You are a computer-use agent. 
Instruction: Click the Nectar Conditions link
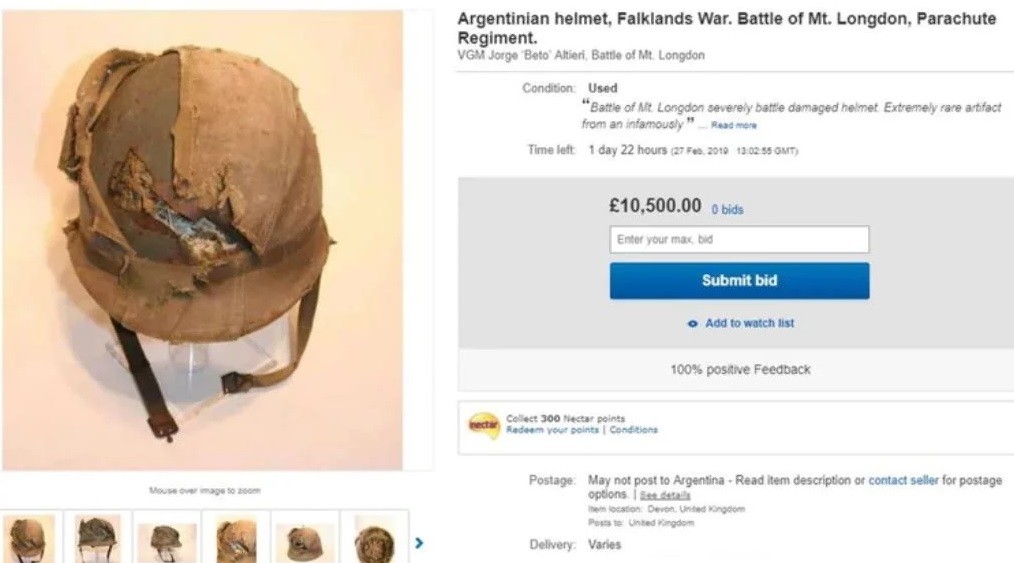coord(633,430)
